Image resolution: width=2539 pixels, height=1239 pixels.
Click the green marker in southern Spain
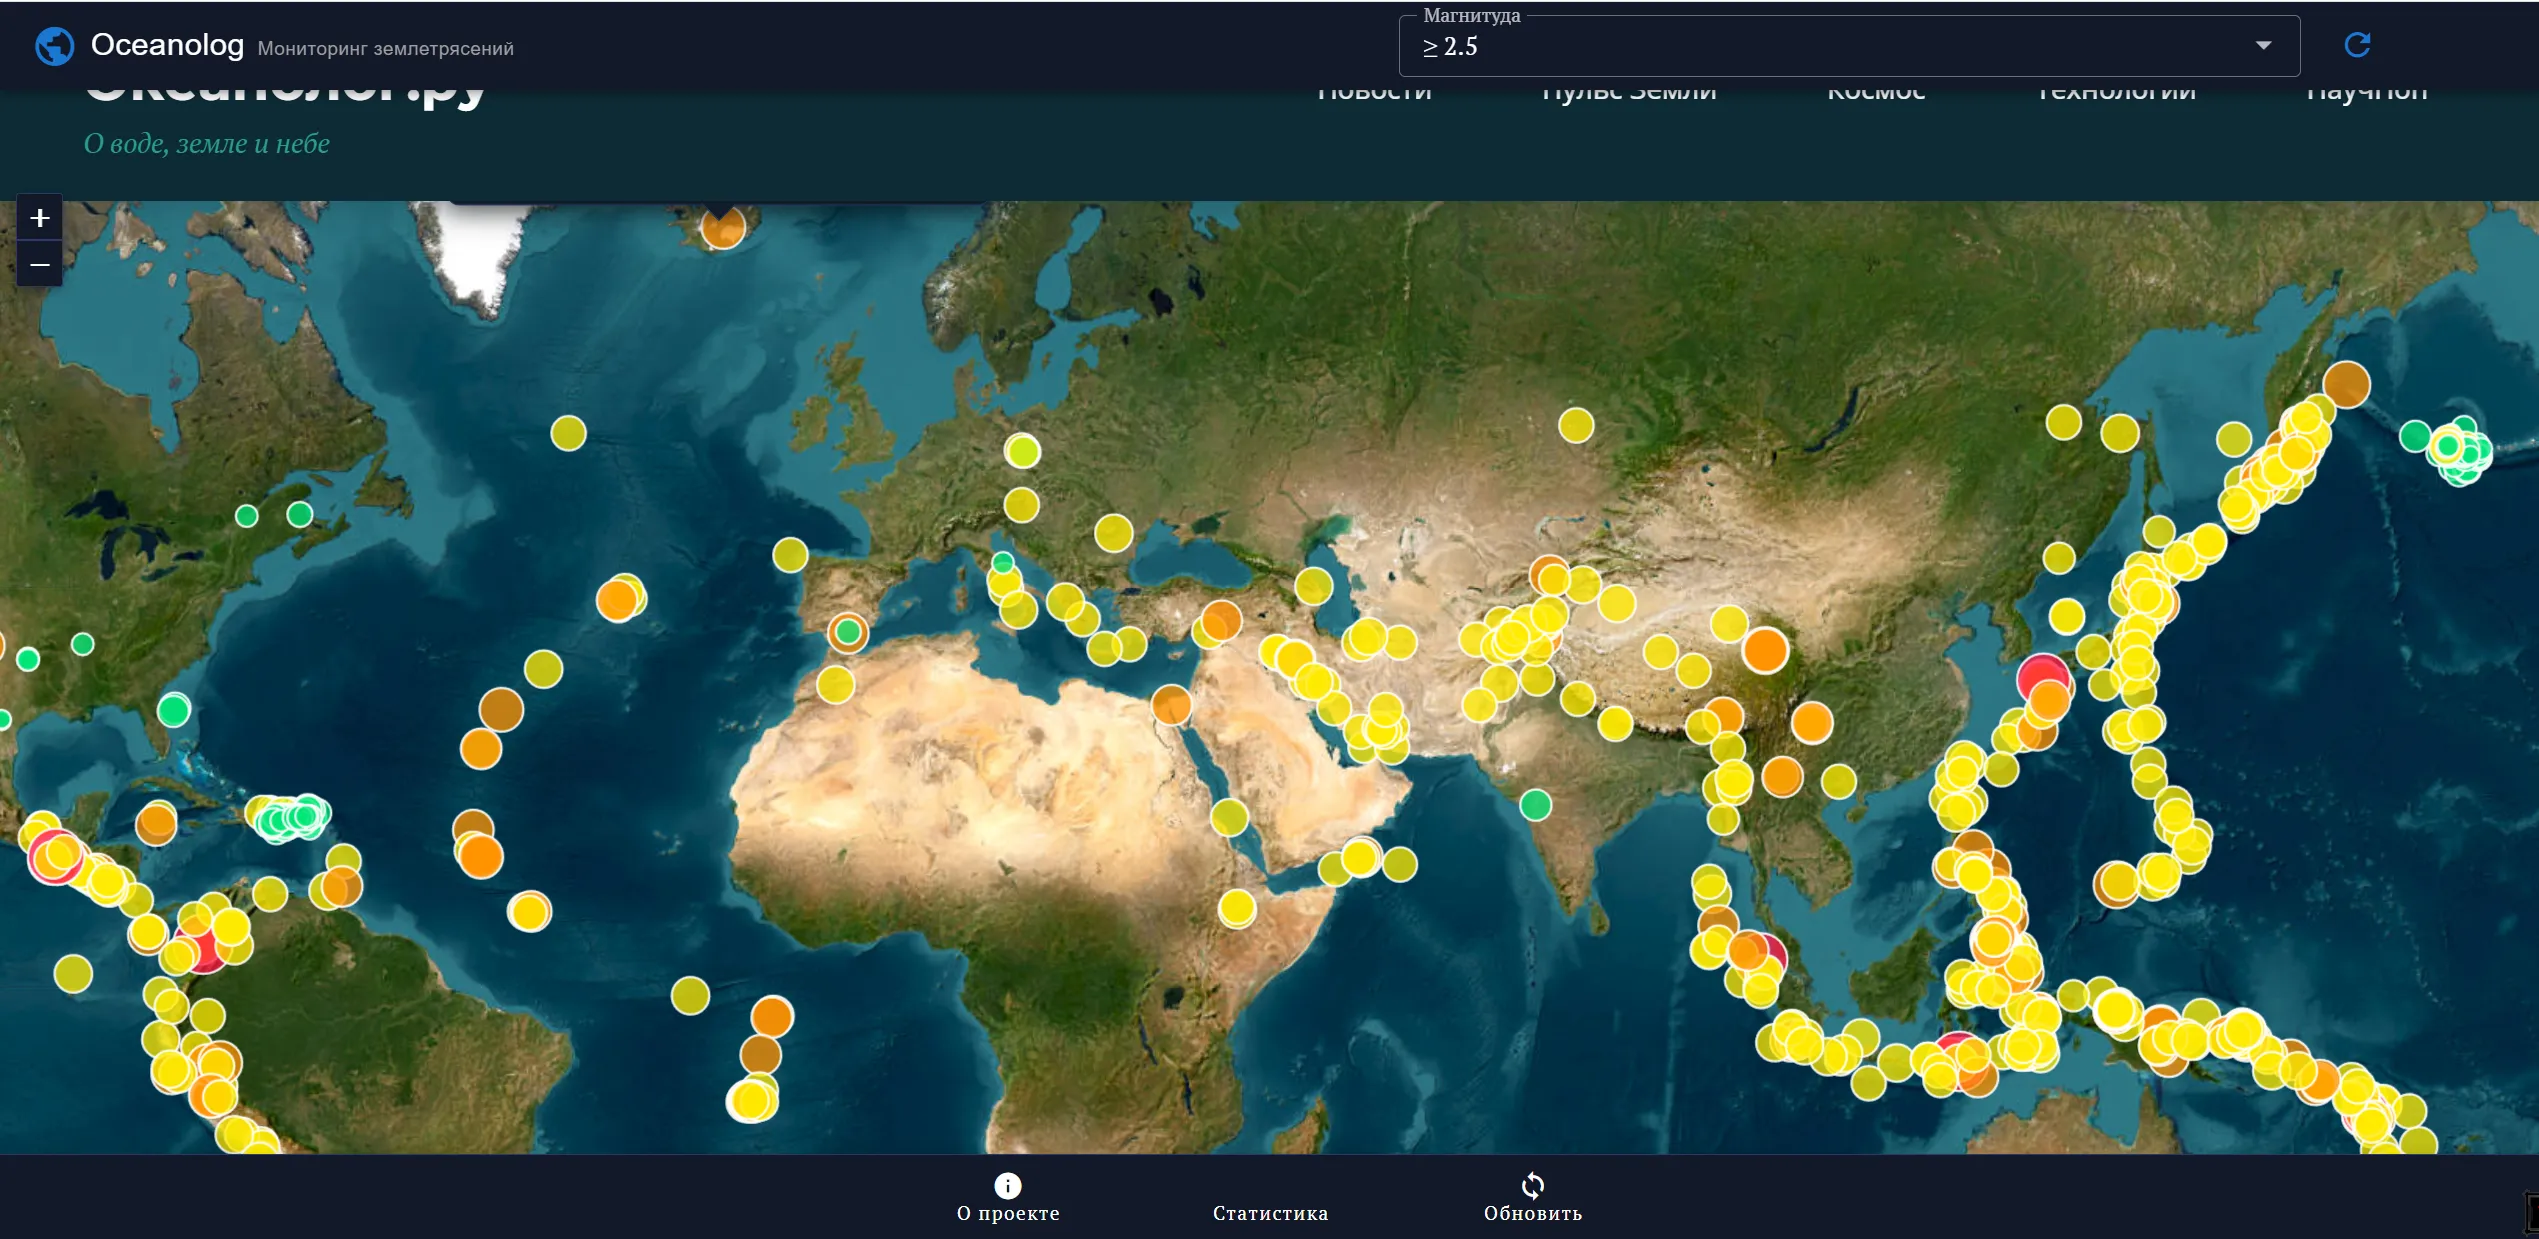[848, 632]
